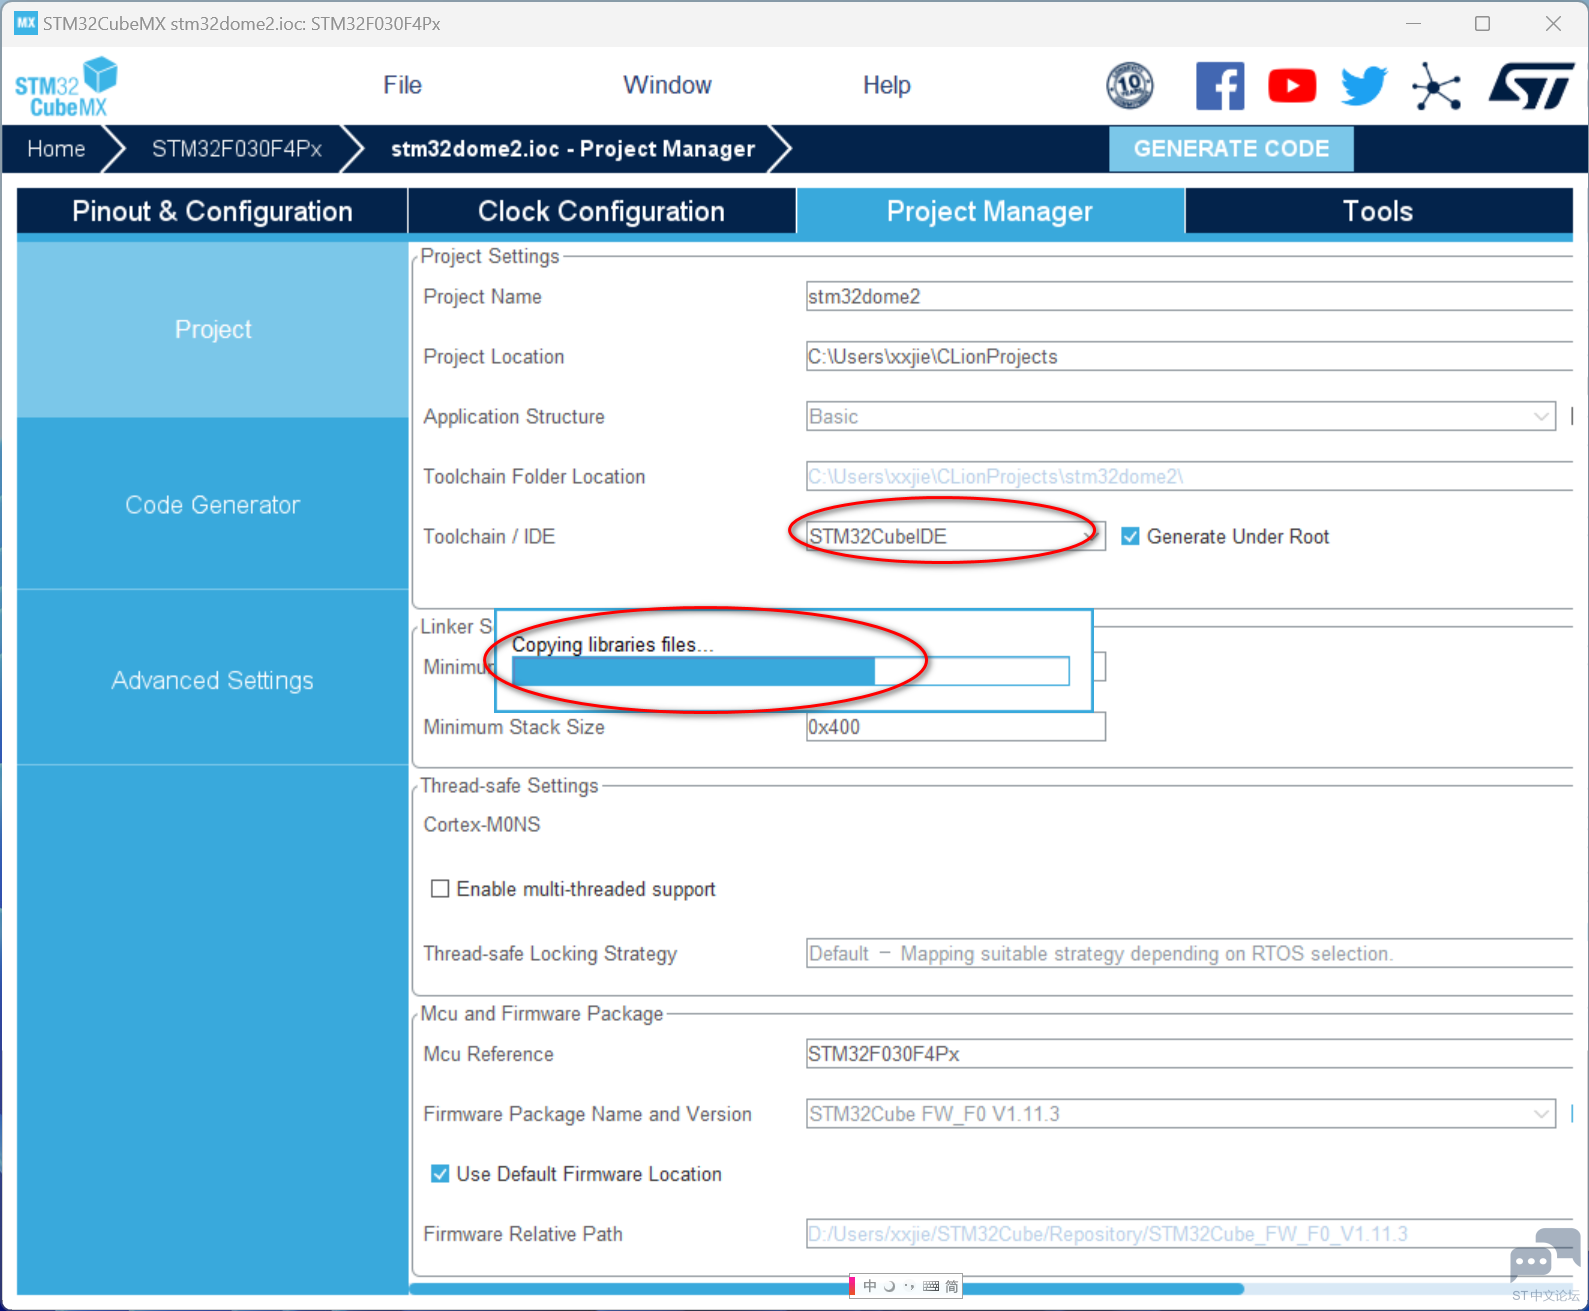Toggle Use Default Firmware Location checkbox
This screenshot has width=1589, height=1311.
[x=439, y=1174]
